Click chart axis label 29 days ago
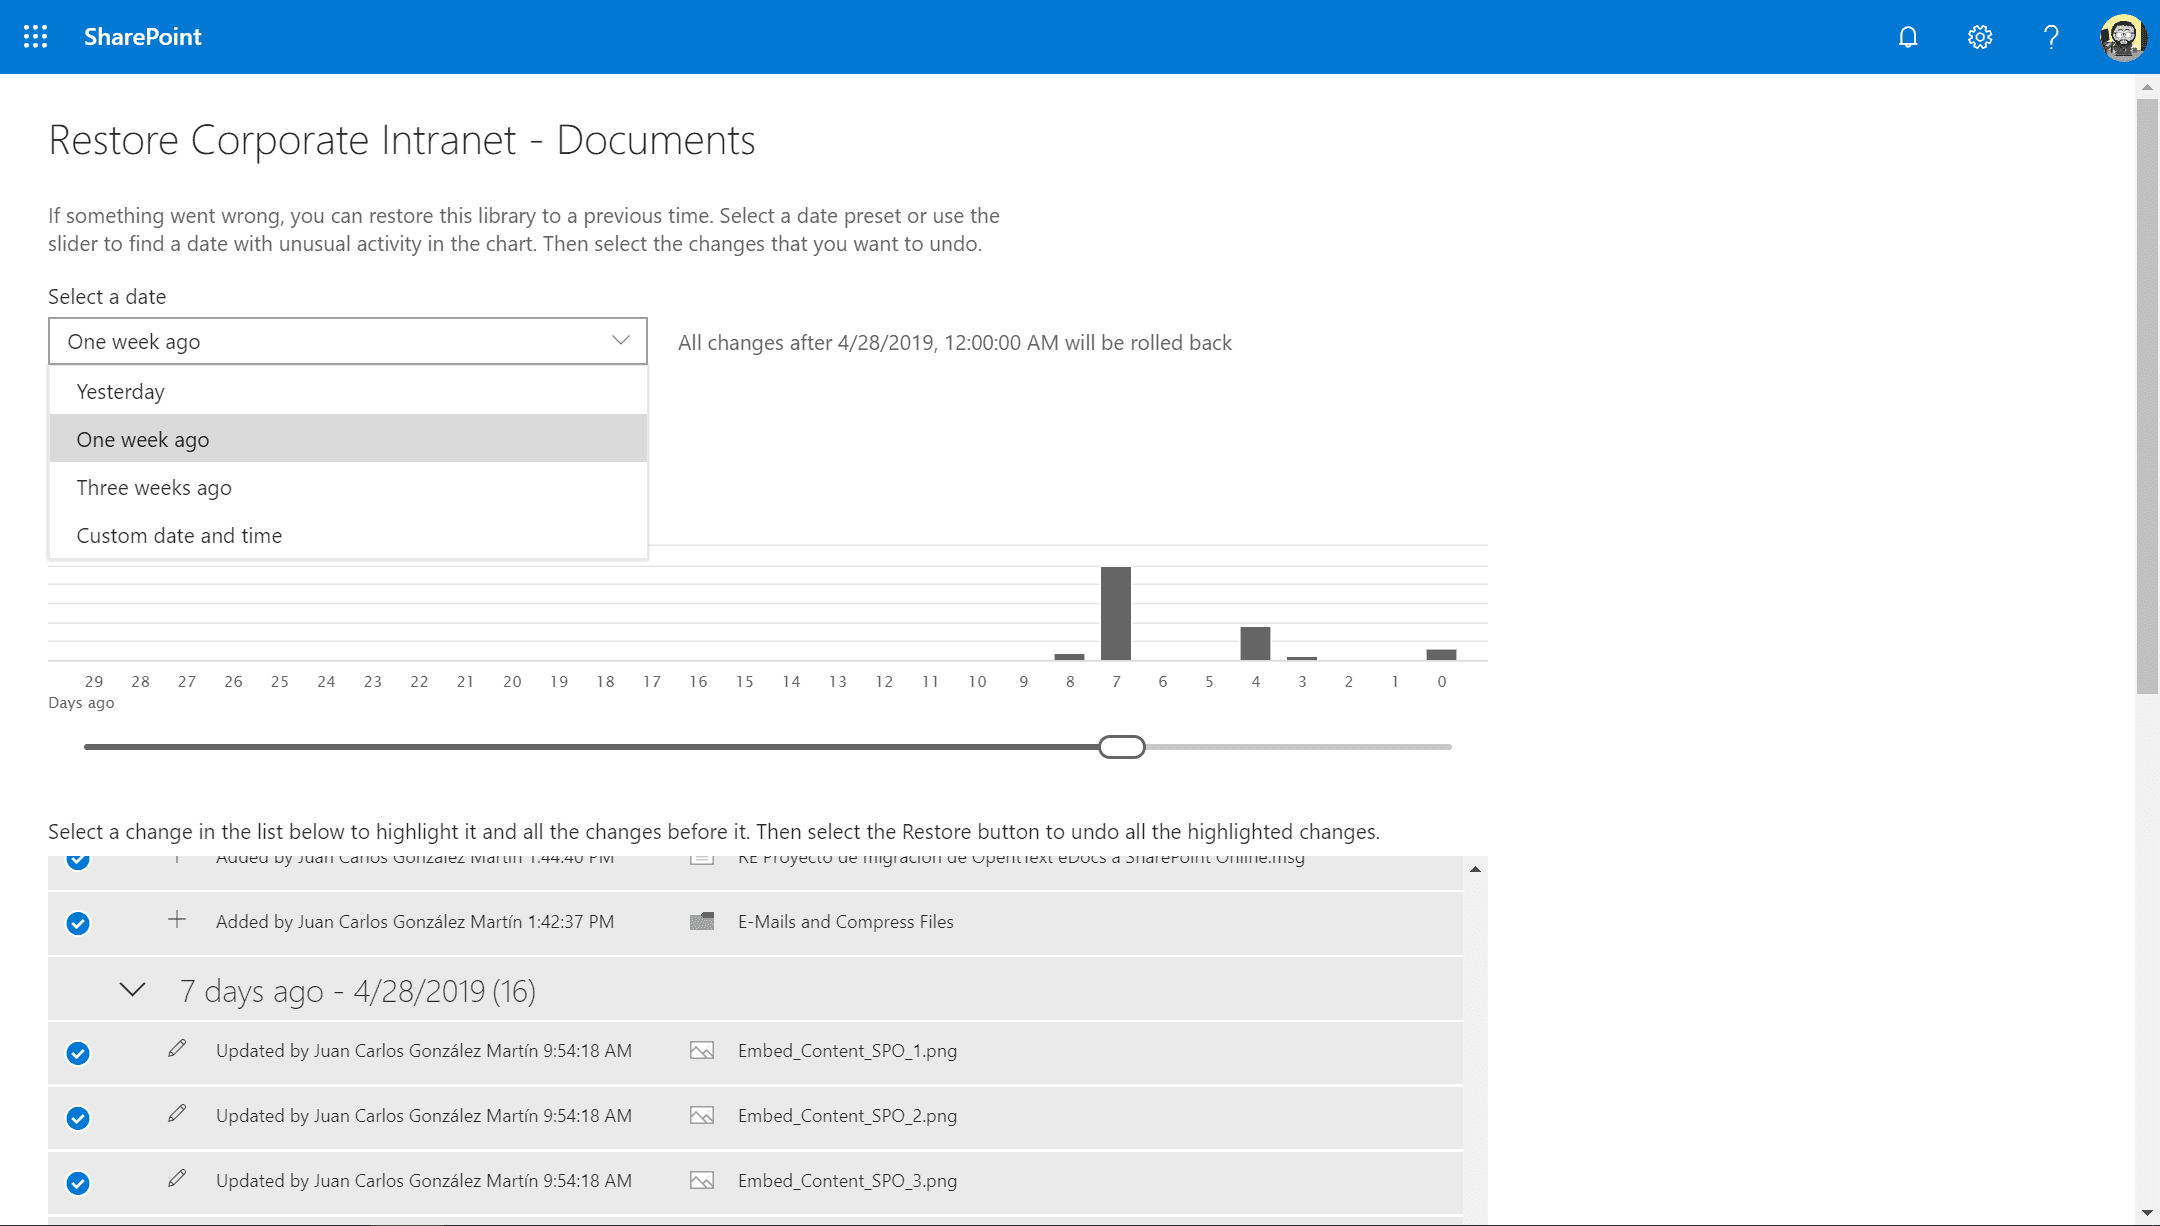Viewport: 2160px width, 1226px height. [94, 682]
